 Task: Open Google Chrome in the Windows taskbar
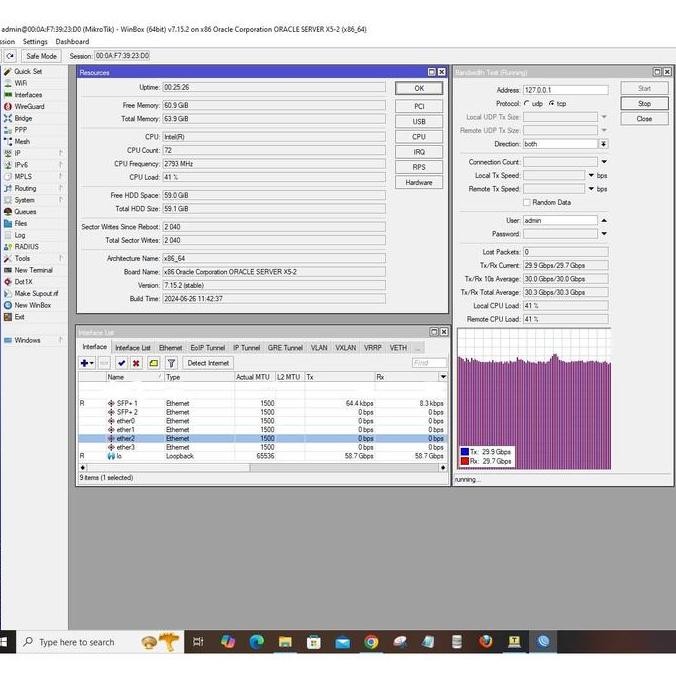tap(371, 642)
